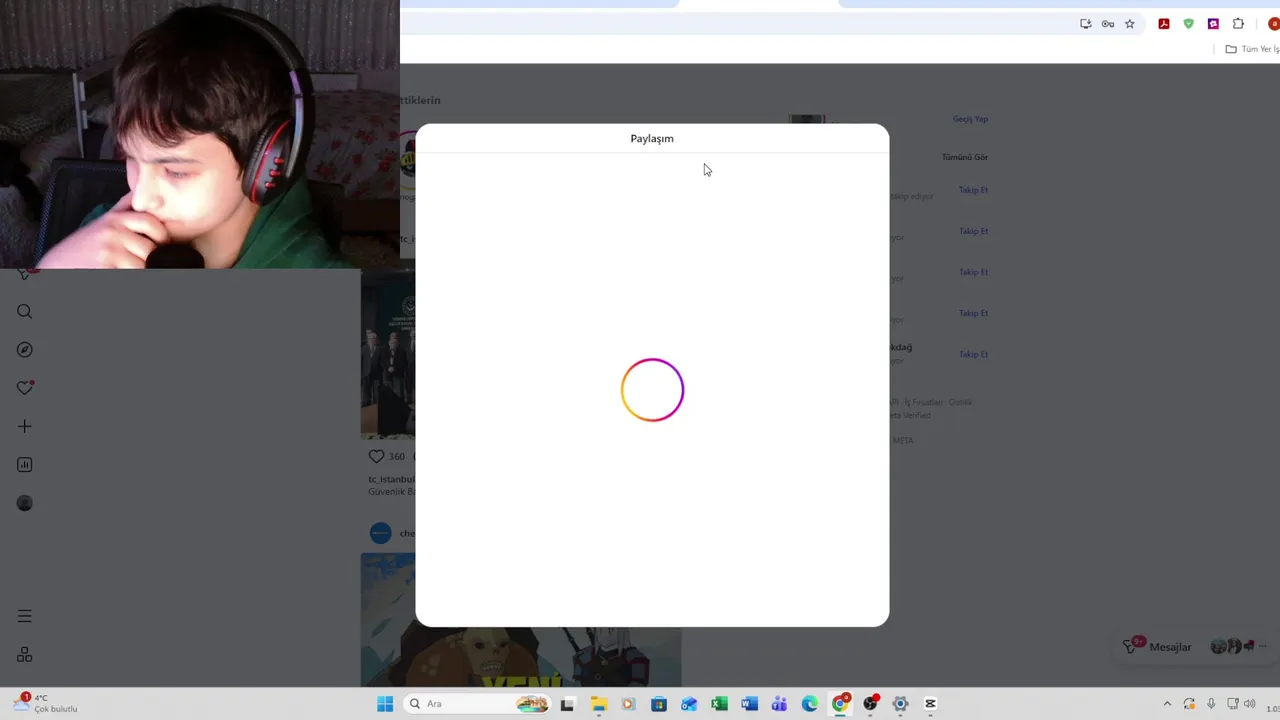Open the Adobe Acrobat extension

pos(1164,24)
